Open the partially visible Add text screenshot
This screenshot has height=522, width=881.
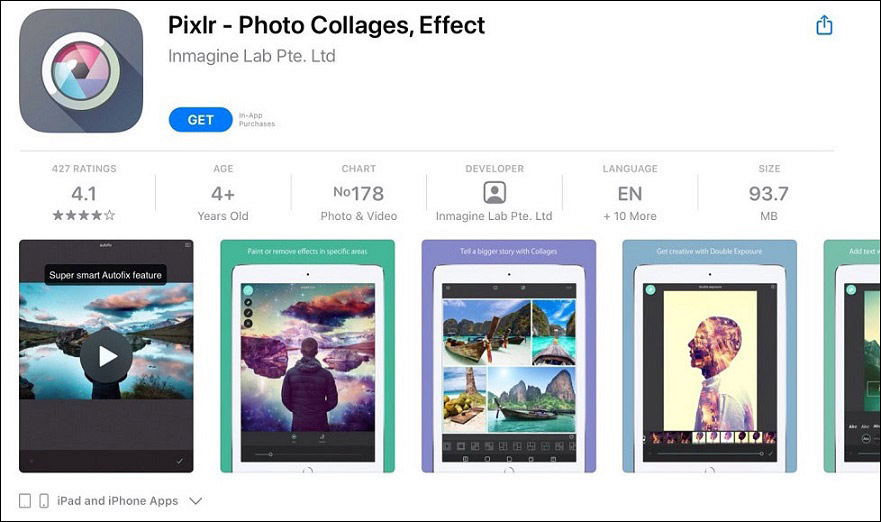tap(852, 356)
